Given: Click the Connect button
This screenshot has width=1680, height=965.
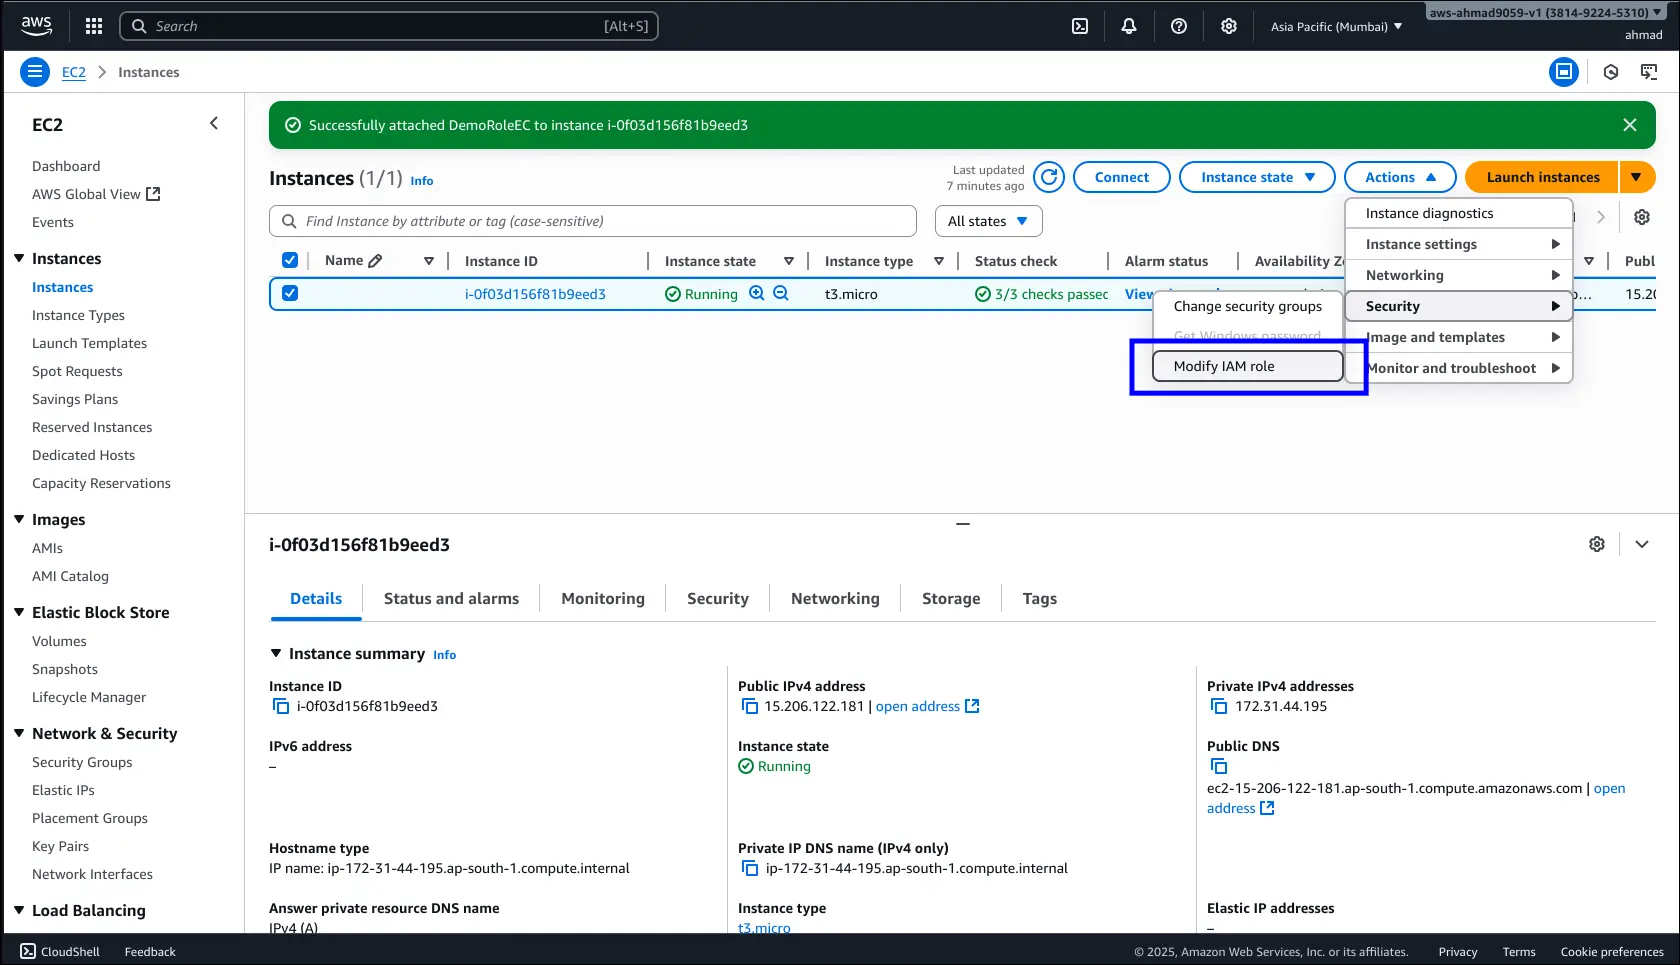Looking at the screenshot, I should pos(1121,177).
